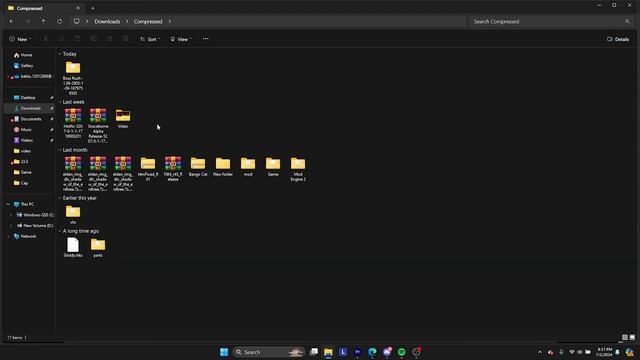Switch to large thumbnails layout button

click(632, 337)
